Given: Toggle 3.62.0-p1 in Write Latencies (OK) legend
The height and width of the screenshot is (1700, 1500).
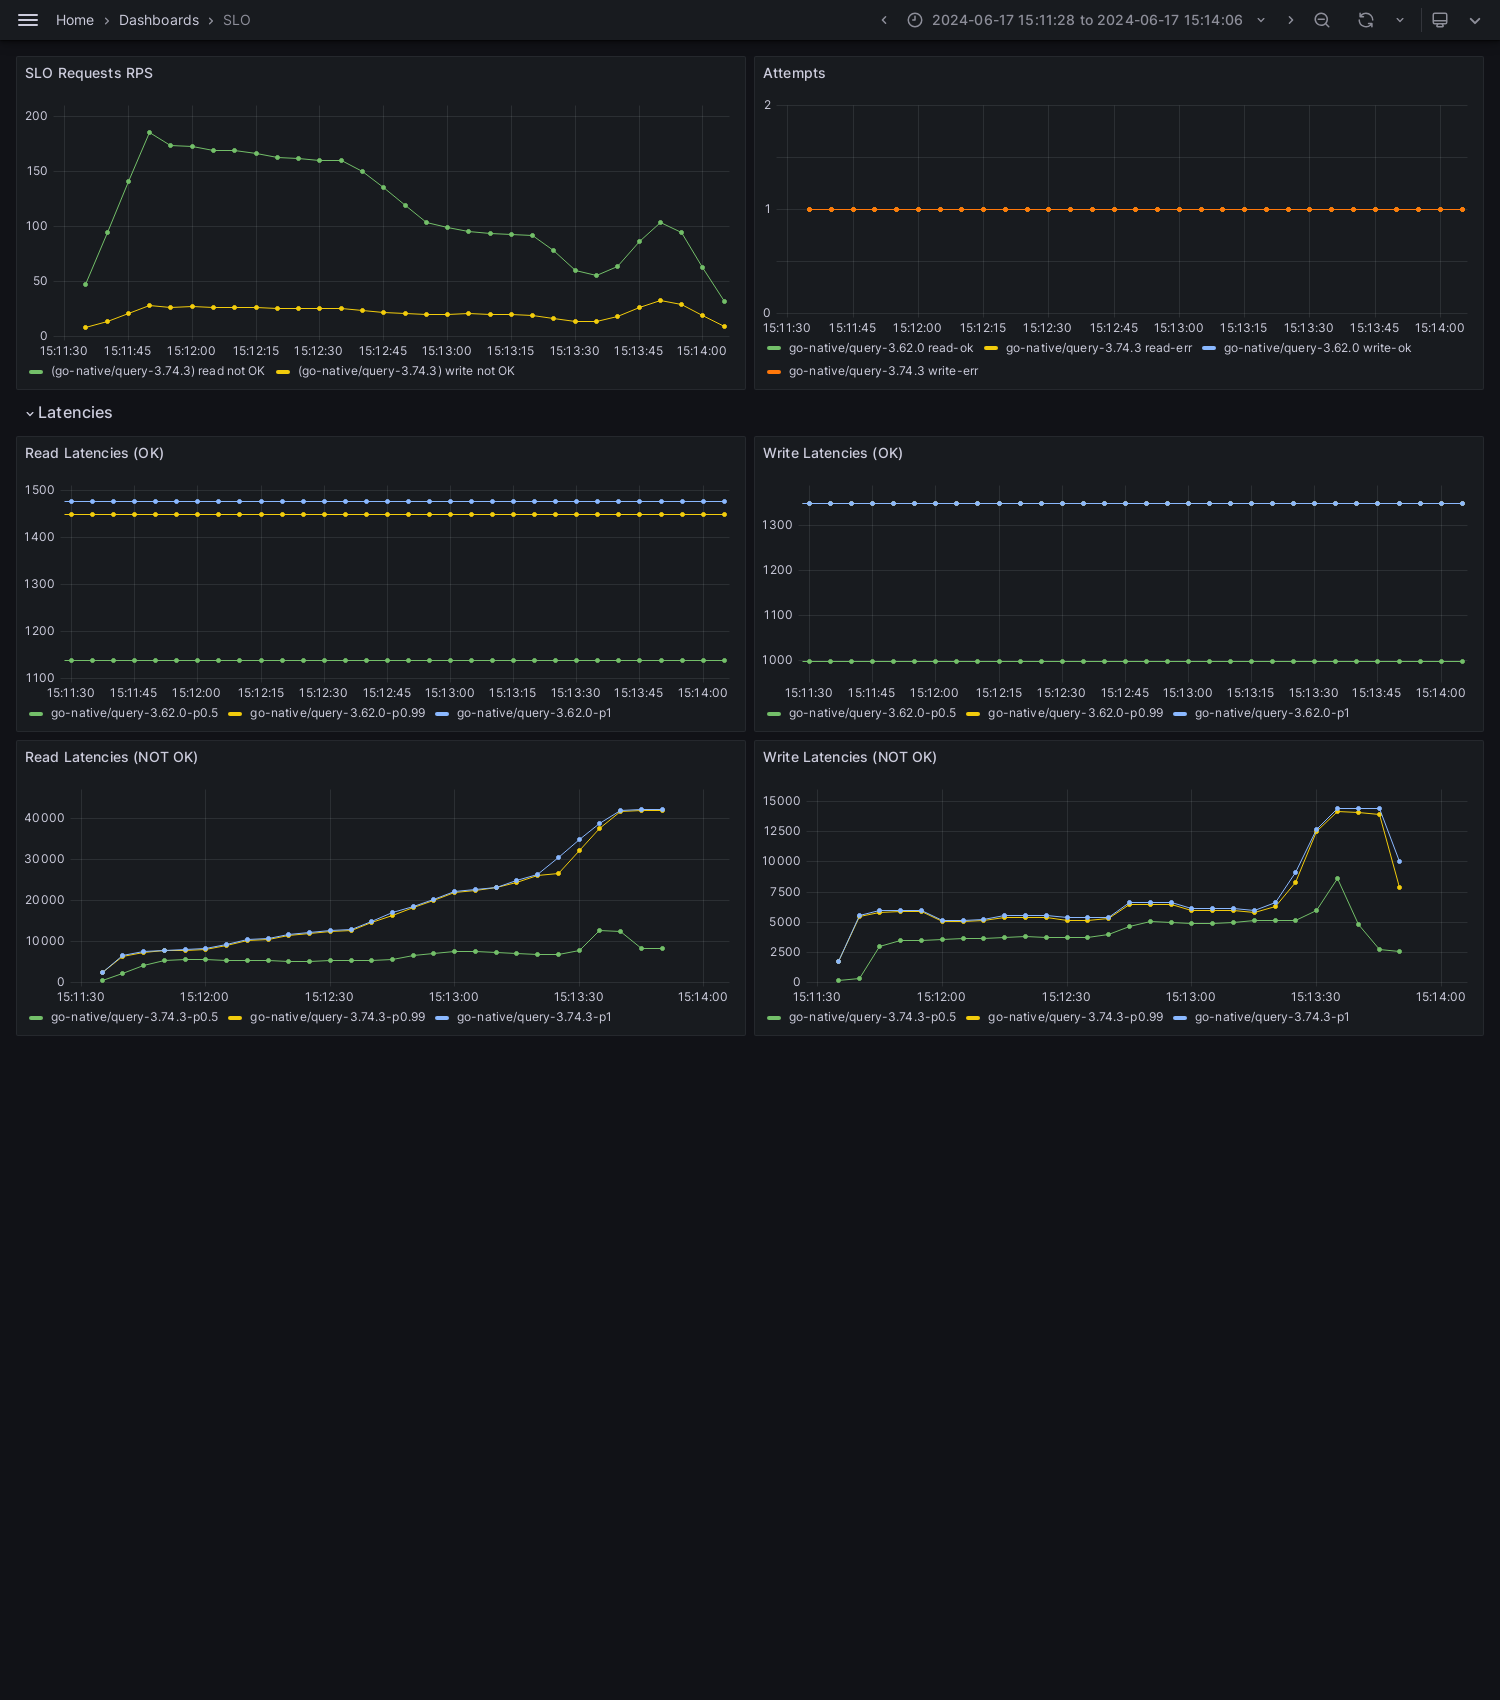Looking at the screenshot, I should tap(1272, 713).
